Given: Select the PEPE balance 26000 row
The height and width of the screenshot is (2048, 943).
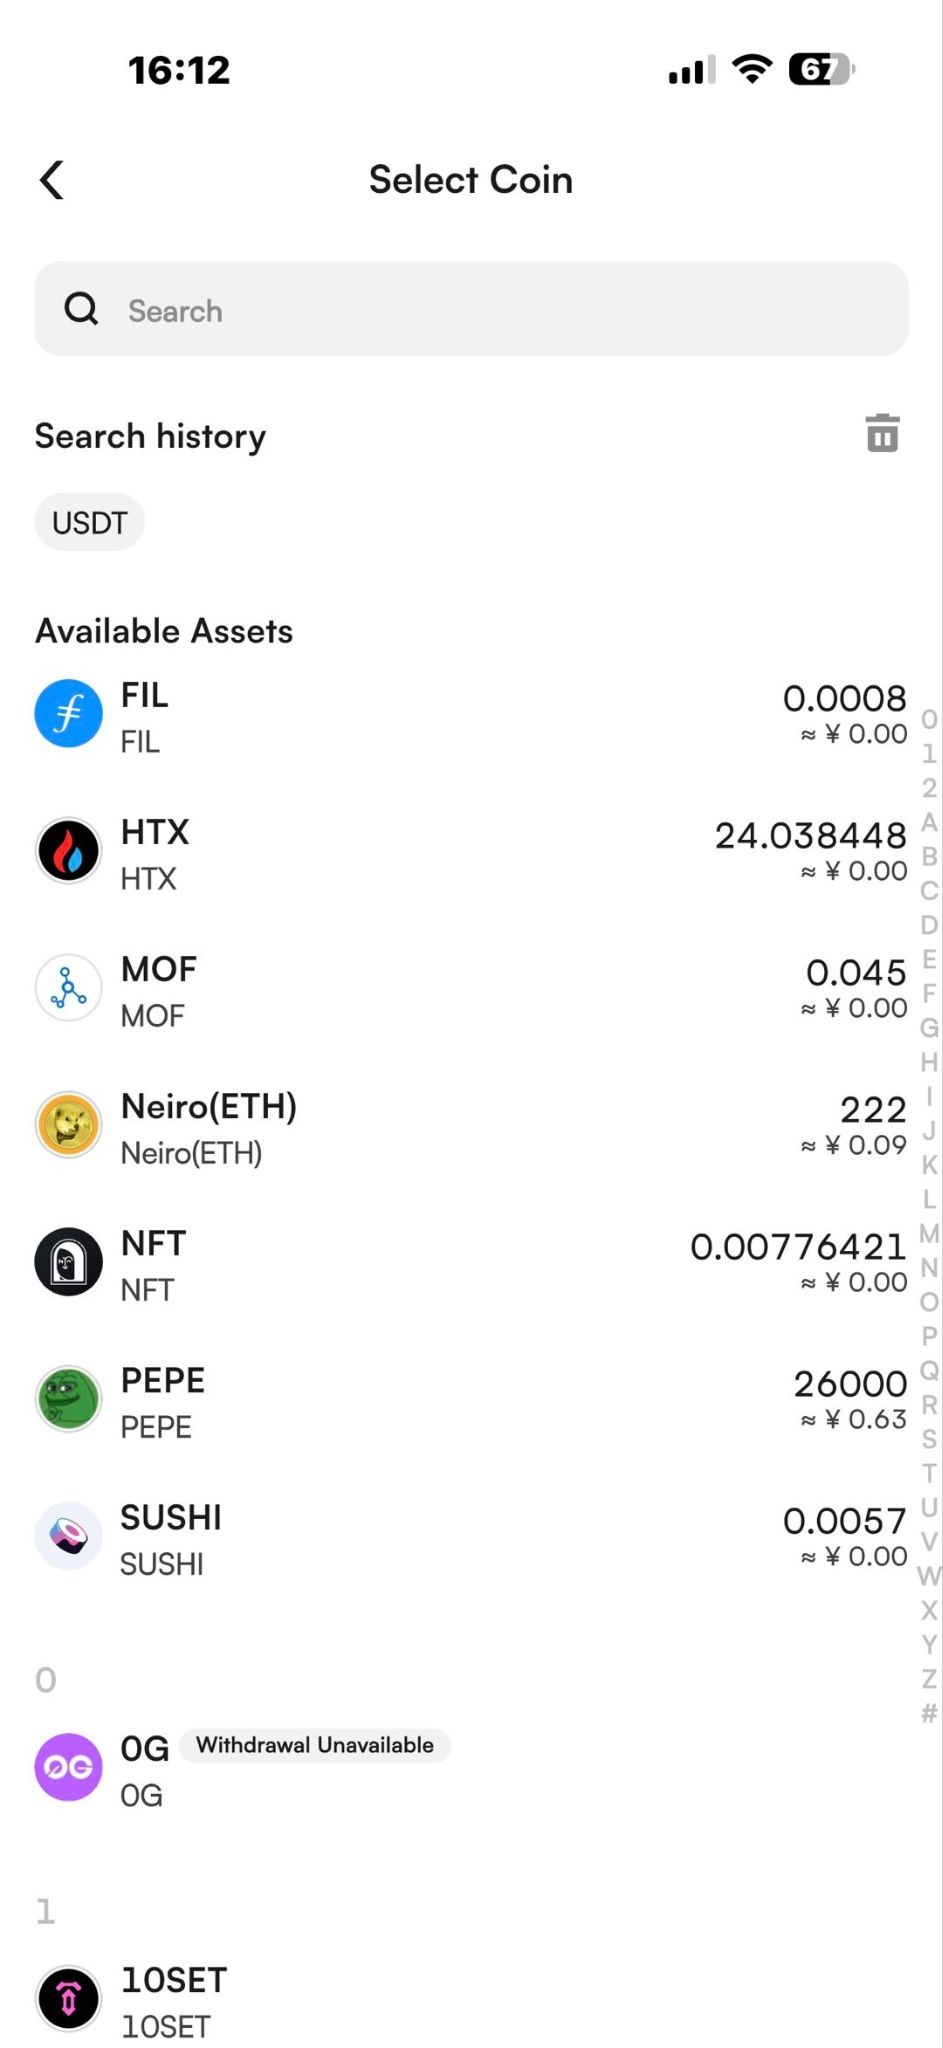Looking at the screenshot, I should click(x=471, y=1399).
